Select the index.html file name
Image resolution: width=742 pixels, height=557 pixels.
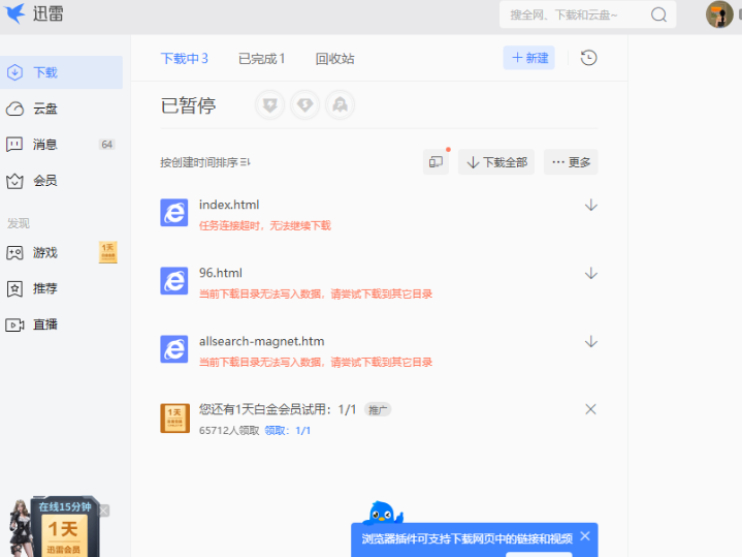pos(229,204)
